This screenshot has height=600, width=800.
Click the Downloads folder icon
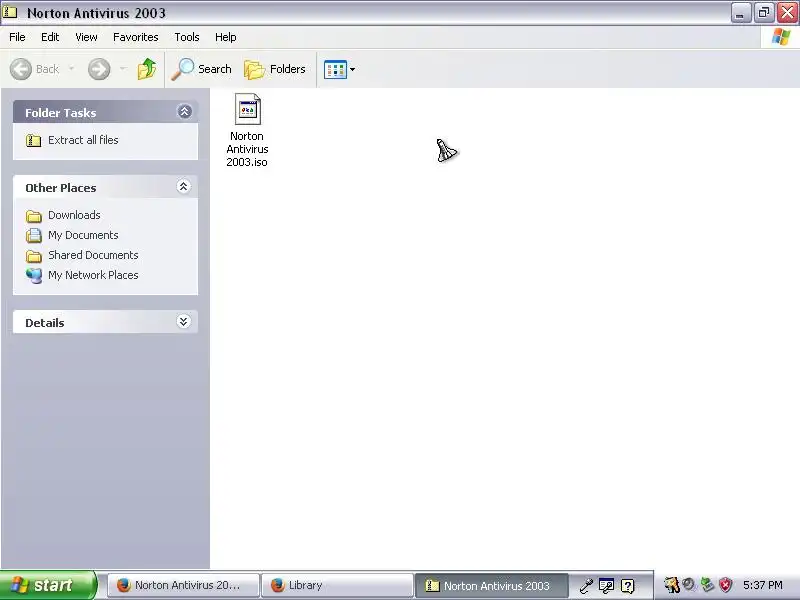tap(34, 216)
